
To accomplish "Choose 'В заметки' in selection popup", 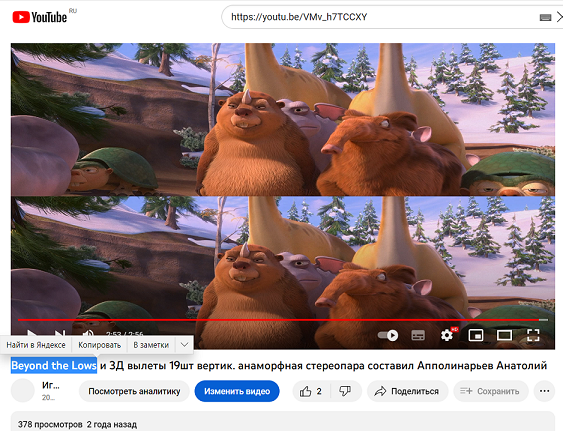I will click(151, 345).
